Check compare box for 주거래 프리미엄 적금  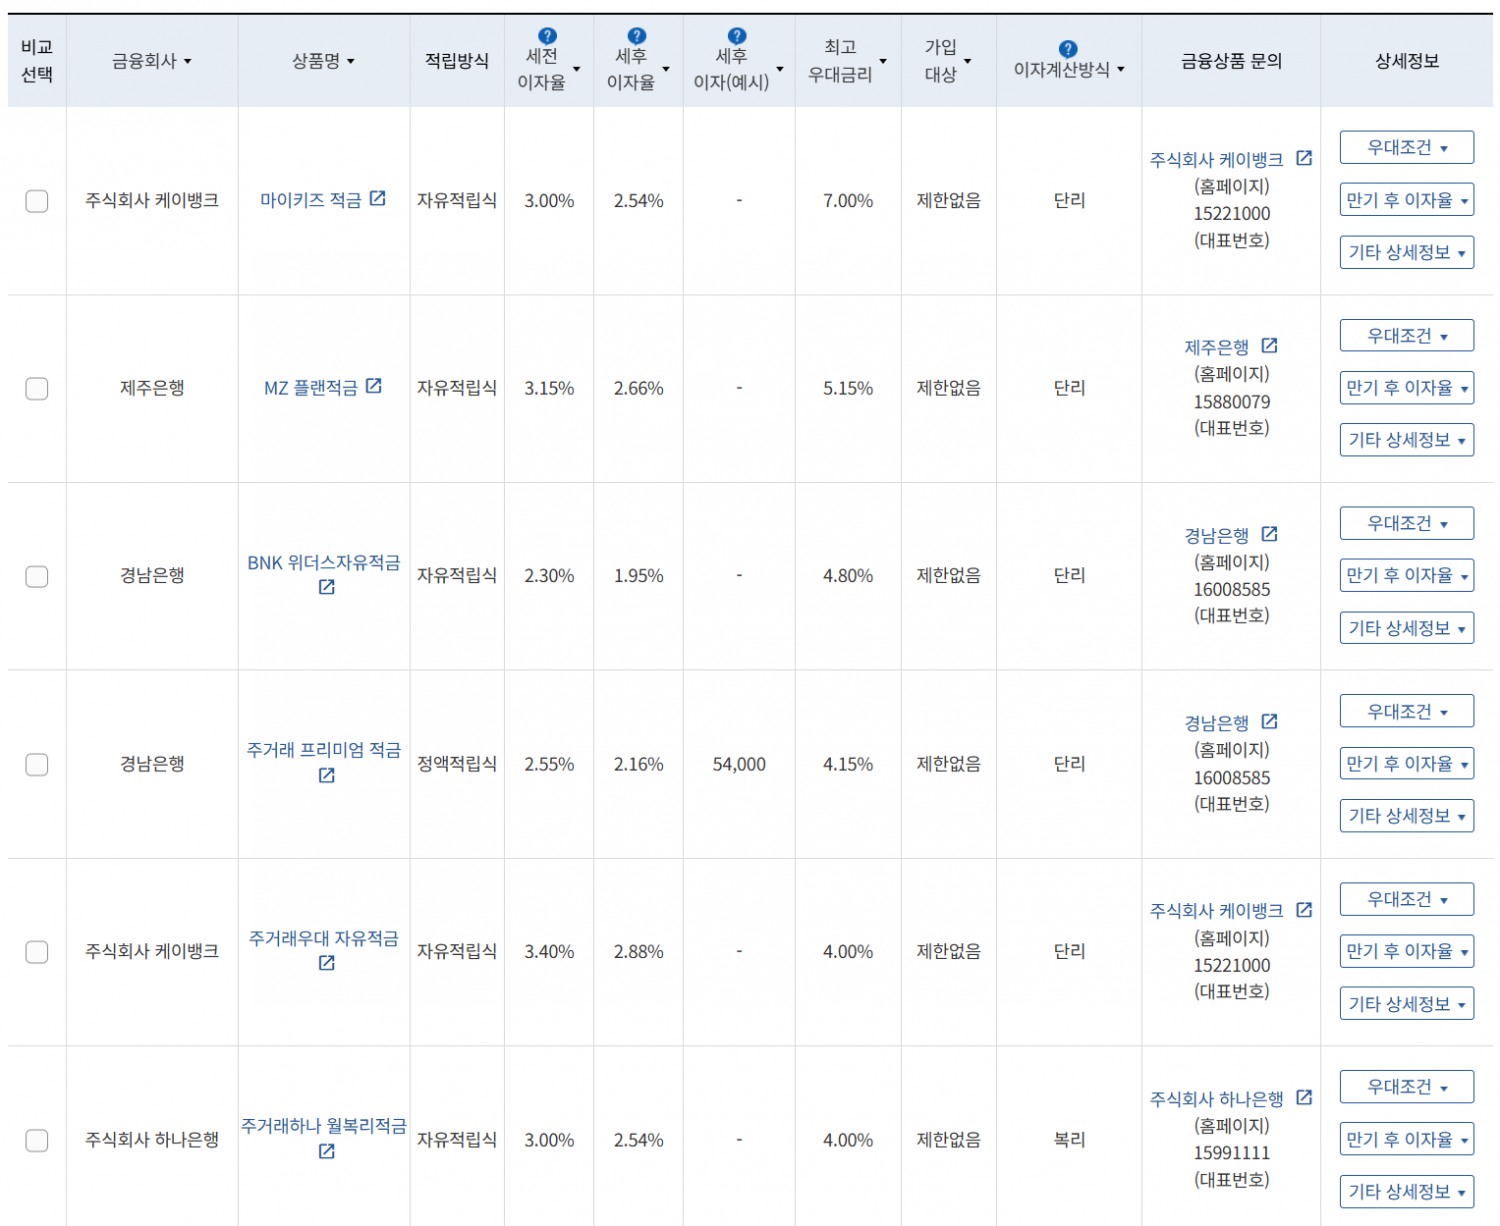[x=37, y=764]
